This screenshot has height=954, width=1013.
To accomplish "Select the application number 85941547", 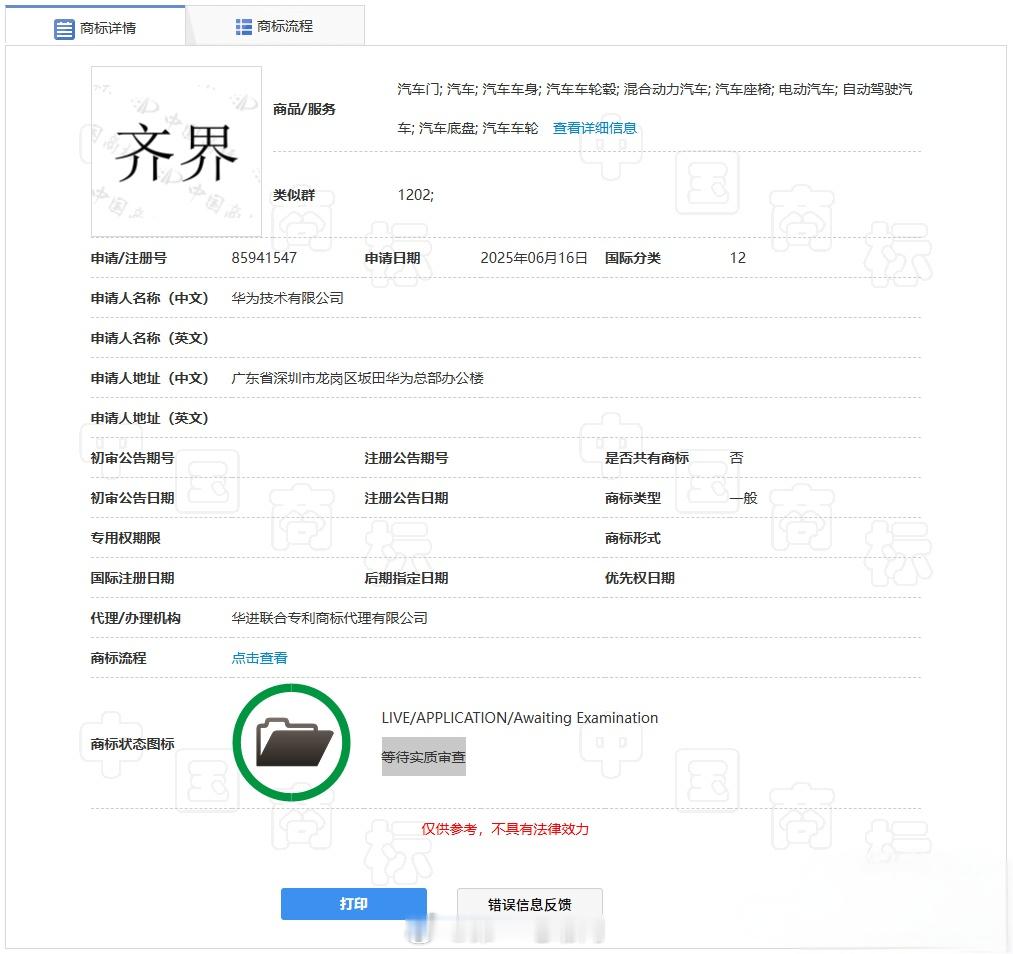I will click(262, 257).
